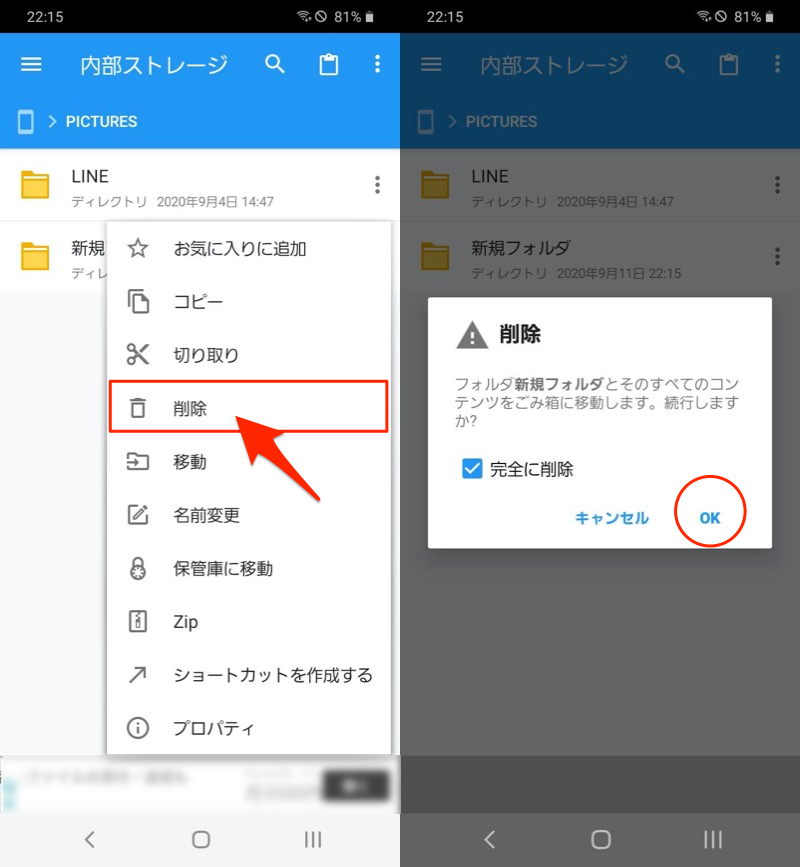Viewport: 800px width, 867px height.
Task: Choose 名前変更 from the context menu
Action: (x=206, y=516)
